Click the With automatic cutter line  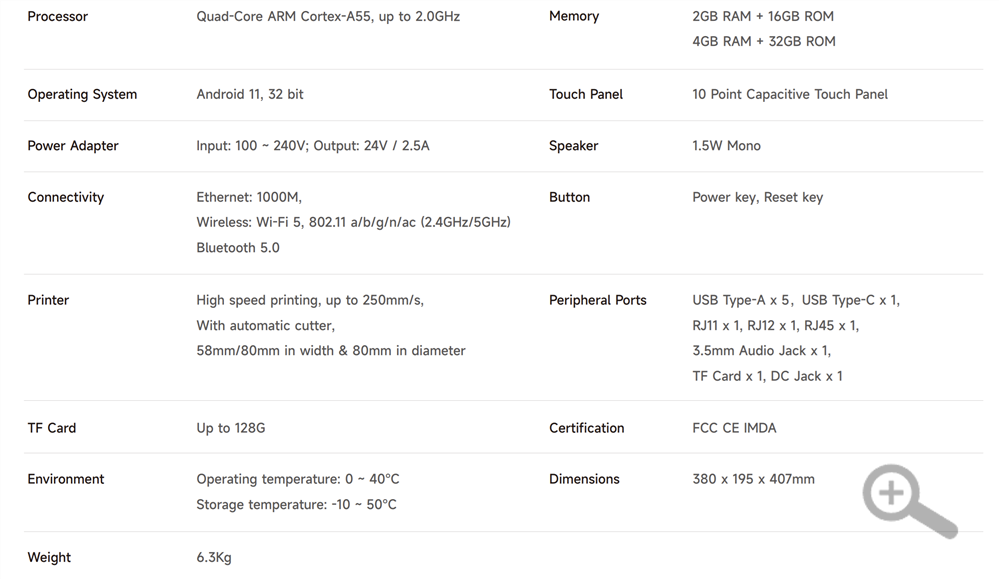265,325
